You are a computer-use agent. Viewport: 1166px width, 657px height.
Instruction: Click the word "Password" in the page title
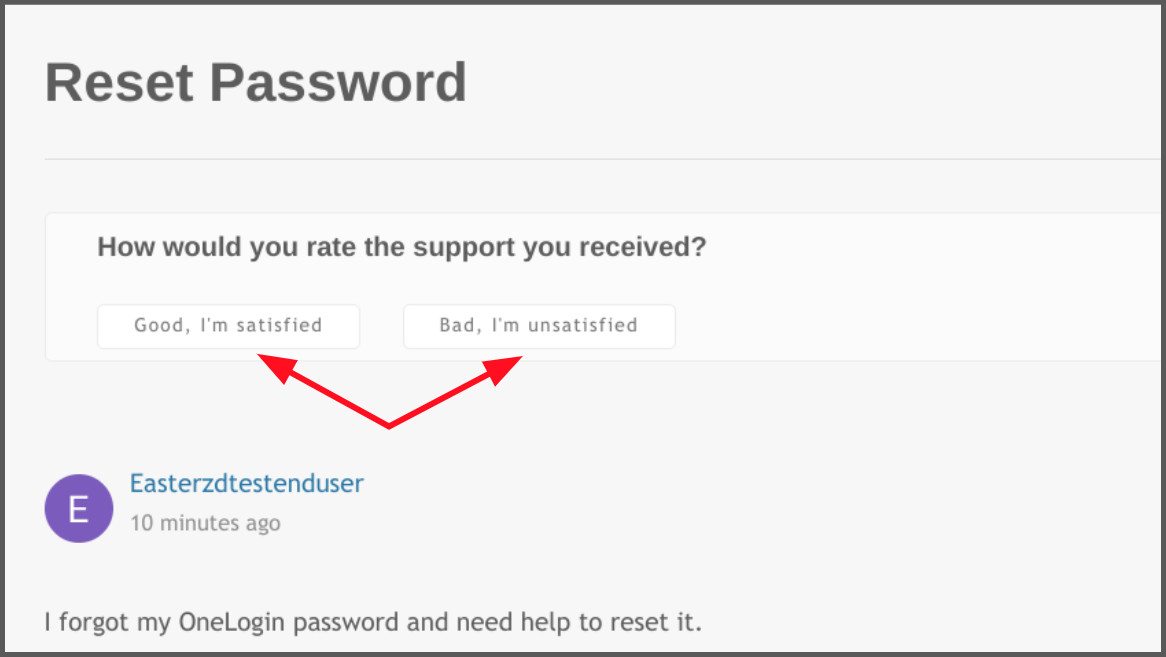click(338, 82)
